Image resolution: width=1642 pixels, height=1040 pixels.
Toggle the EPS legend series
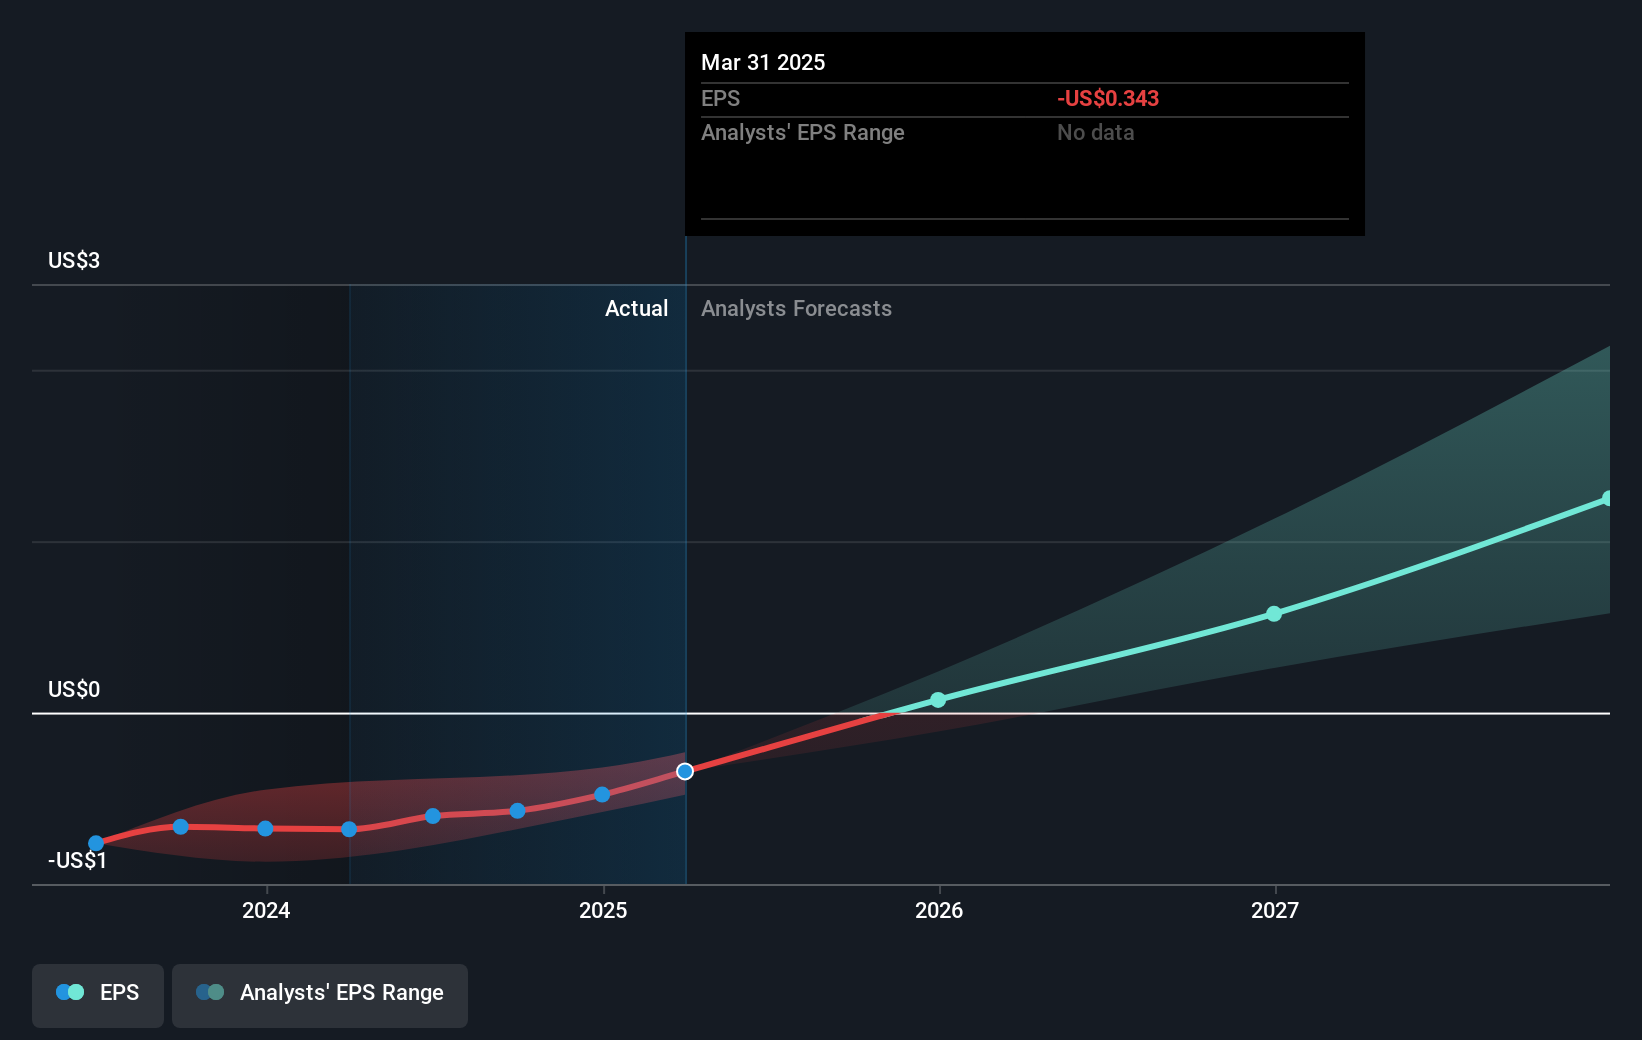(98, 995)
